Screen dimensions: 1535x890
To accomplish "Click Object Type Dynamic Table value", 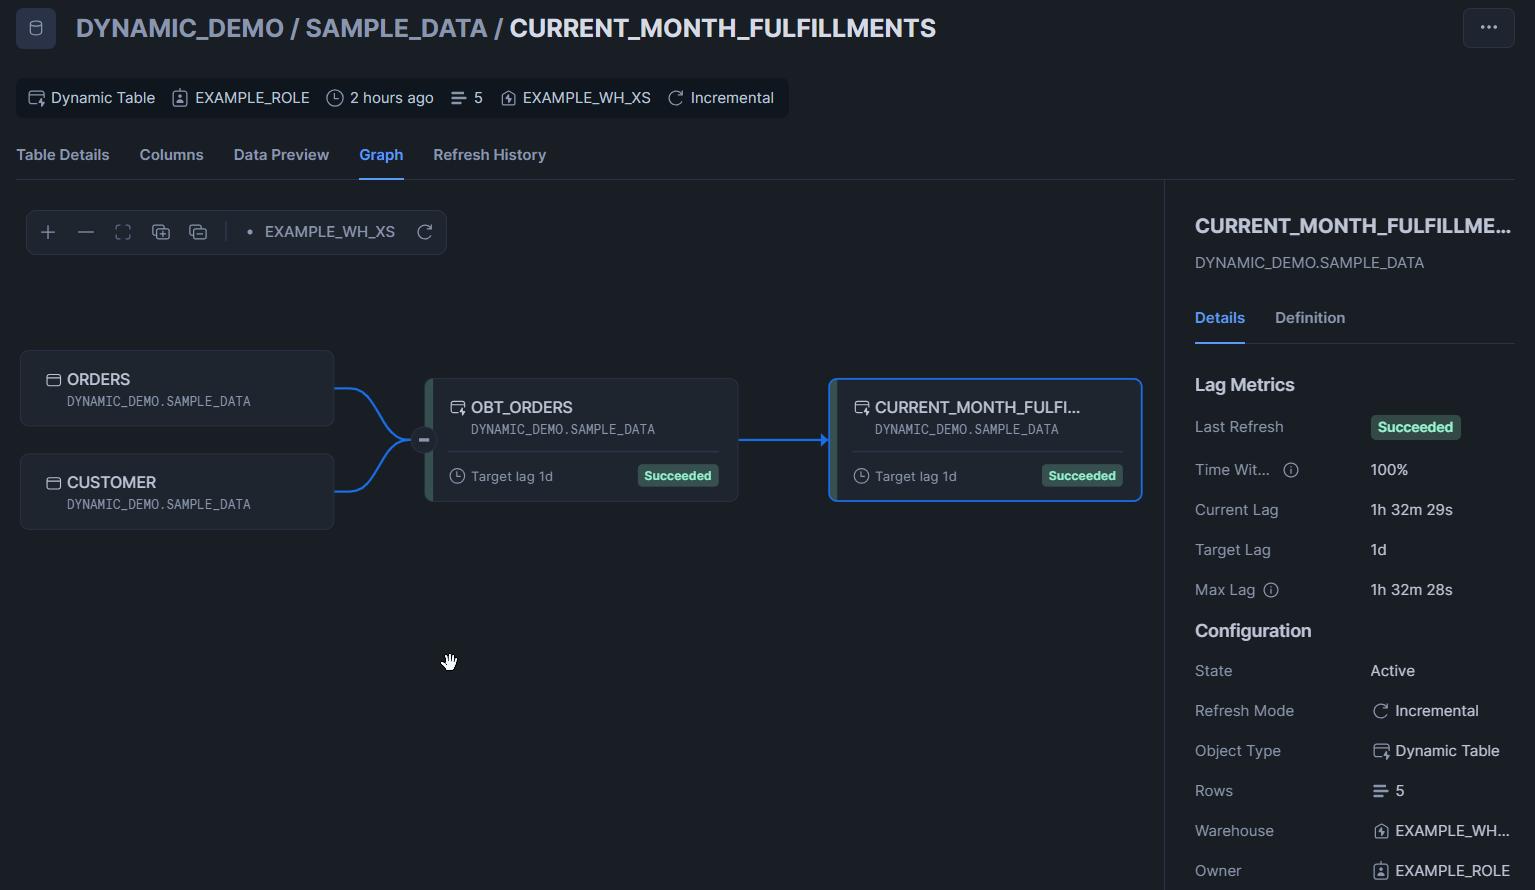I will tap(1447, 751).
